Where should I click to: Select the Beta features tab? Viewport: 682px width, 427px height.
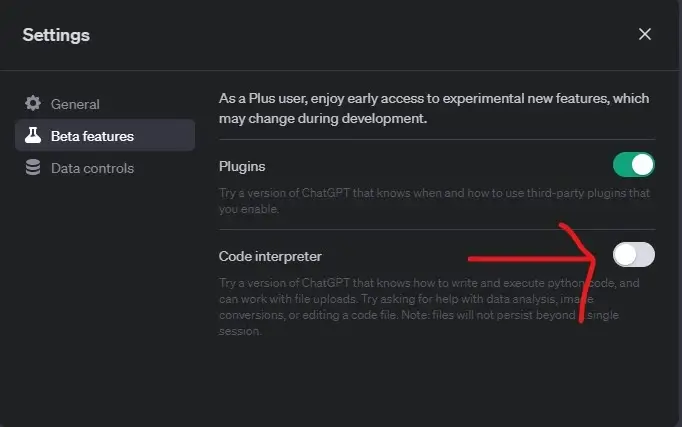tap(92, 136)
